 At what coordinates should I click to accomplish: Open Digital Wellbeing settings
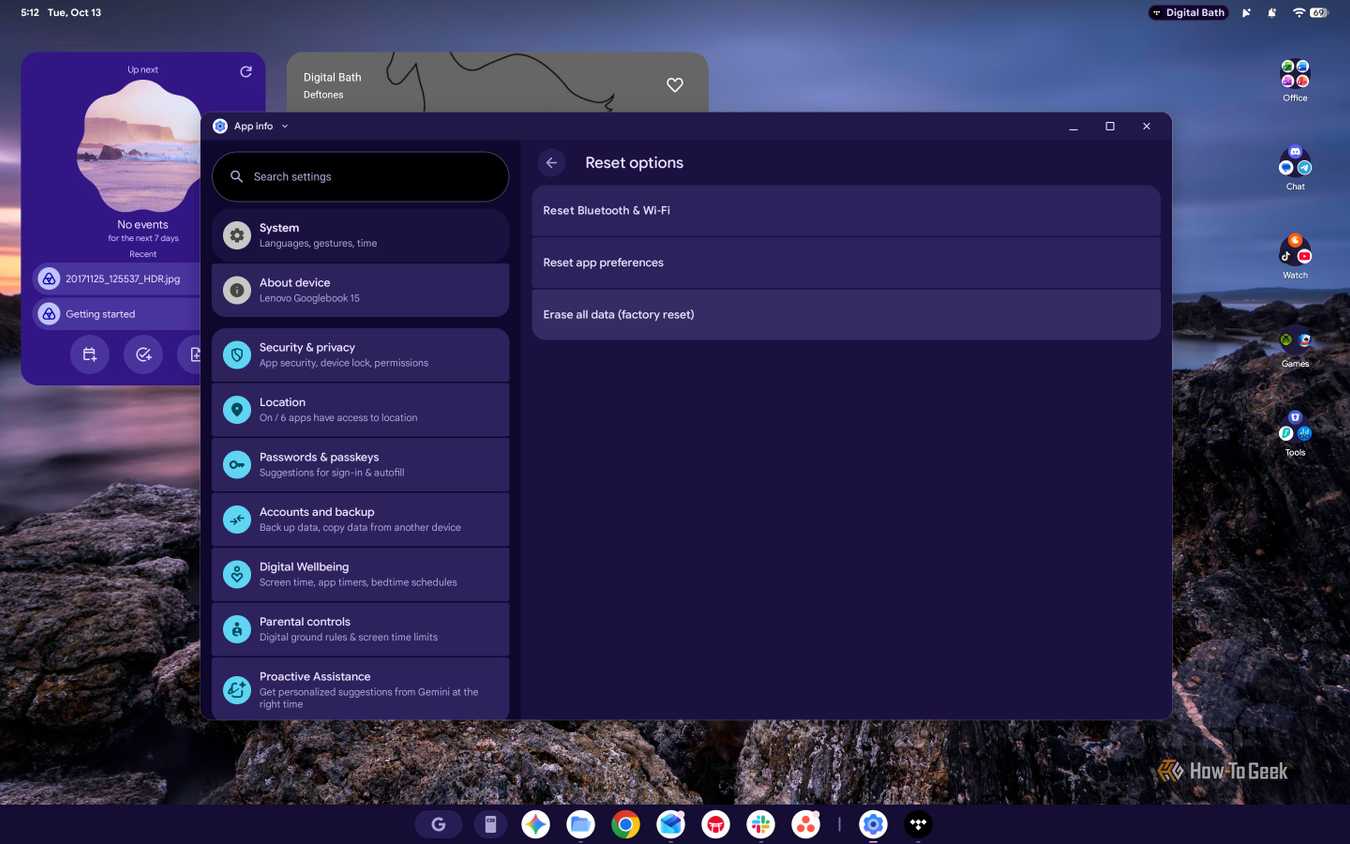tap(360, 575)
